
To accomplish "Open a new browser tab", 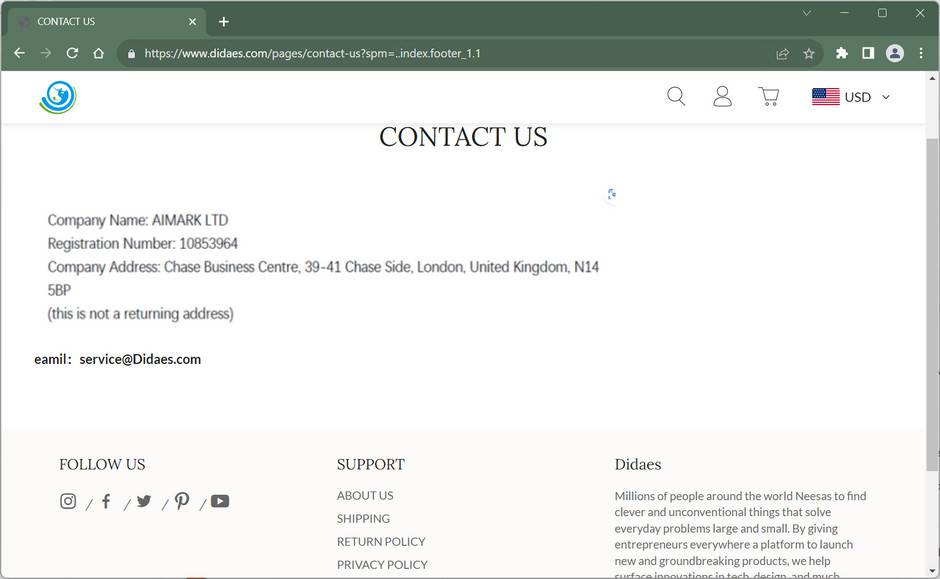I will [224, 21].
